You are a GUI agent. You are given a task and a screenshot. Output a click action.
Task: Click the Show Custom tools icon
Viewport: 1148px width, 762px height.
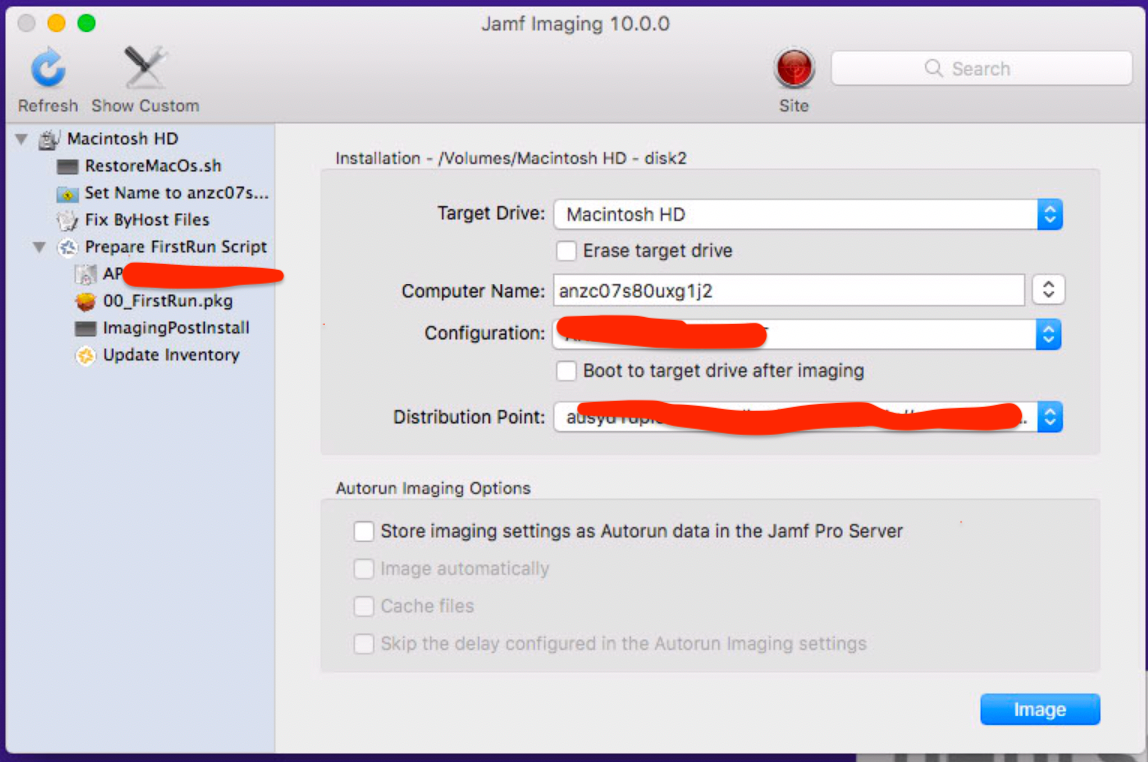145,67
